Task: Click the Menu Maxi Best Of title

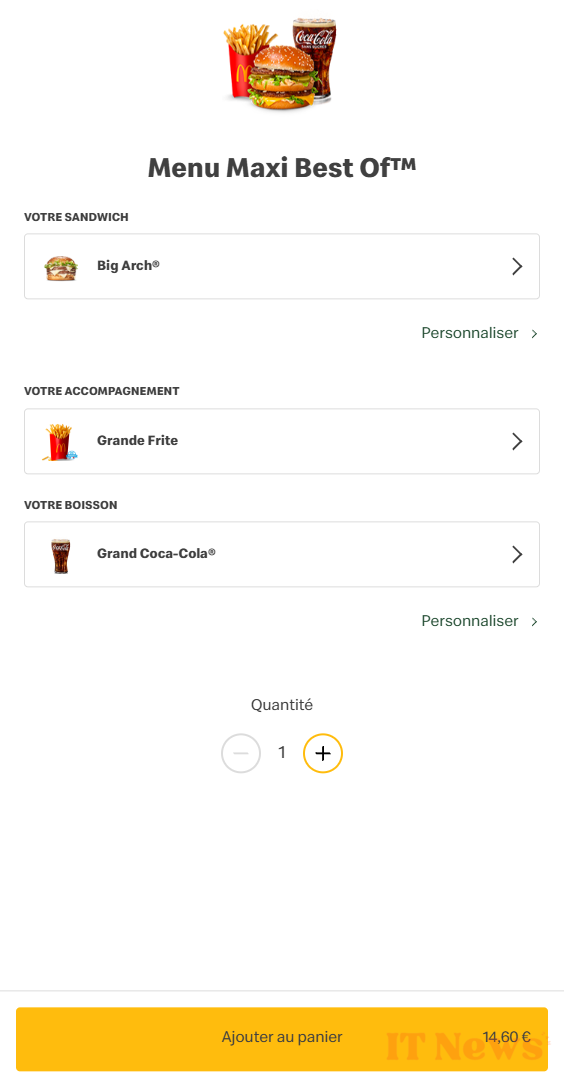Action: (x=282, y=168)
